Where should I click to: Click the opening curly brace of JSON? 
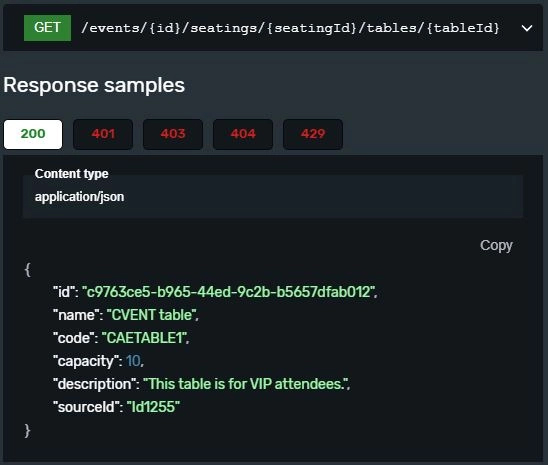point(28,270)
